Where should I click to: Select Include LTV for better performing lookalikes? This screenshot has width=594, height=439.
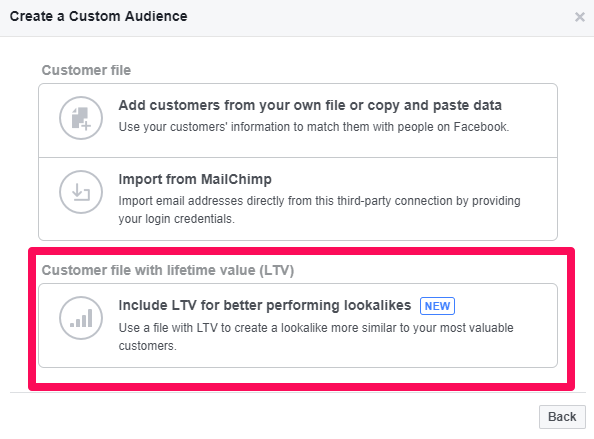click(x=265, y=305)
